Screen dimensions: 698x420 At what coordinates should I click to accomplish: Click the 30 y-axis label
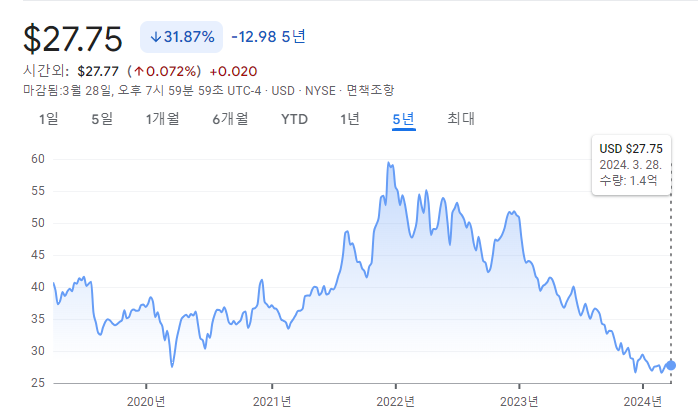pos(38,351)
